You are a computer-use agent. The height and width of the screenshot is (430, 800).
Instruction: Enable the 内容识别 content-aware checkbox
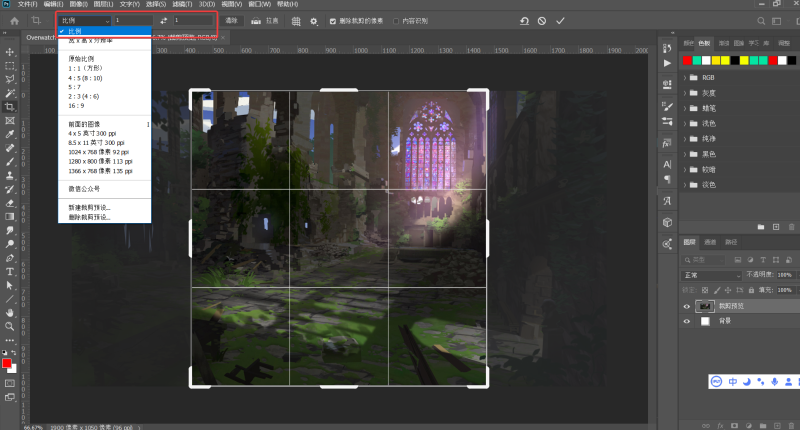(396, 21)
